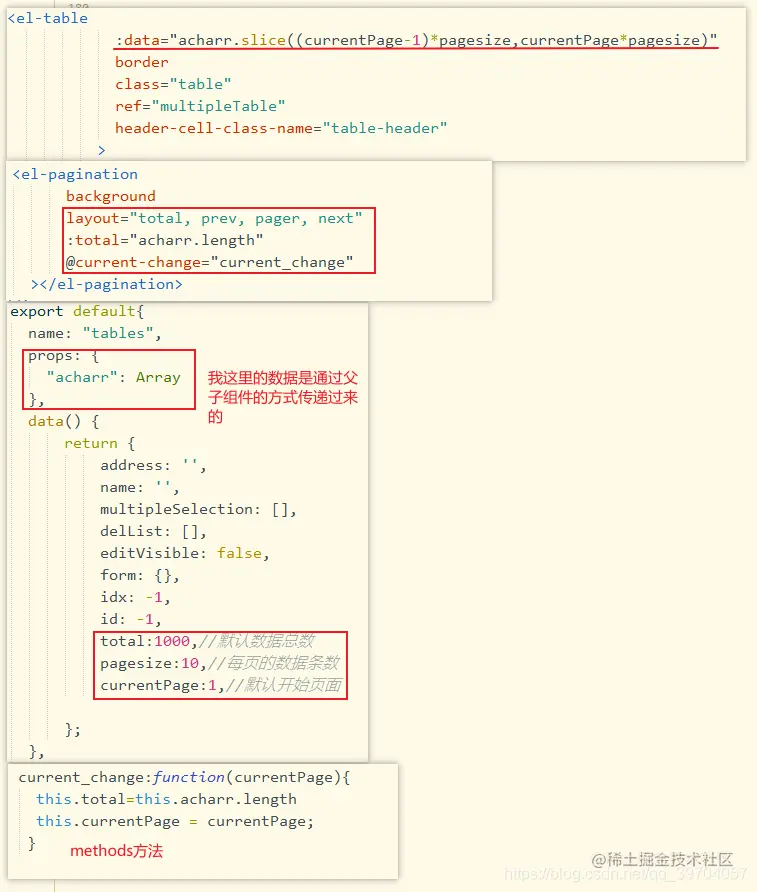Click the red methods方法 label
Image resolution: width=757 pixels, height=892 pixels.
(x=117, y=851)
